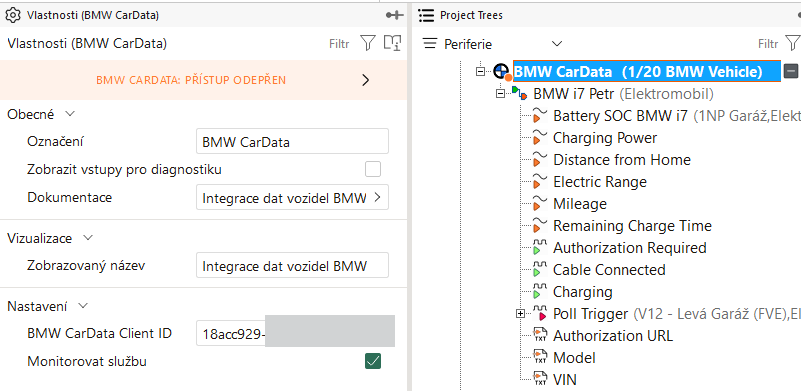Click the Project Trees panel title
The width and height of the screenshot is (801, 391).
tap(472, 15)
